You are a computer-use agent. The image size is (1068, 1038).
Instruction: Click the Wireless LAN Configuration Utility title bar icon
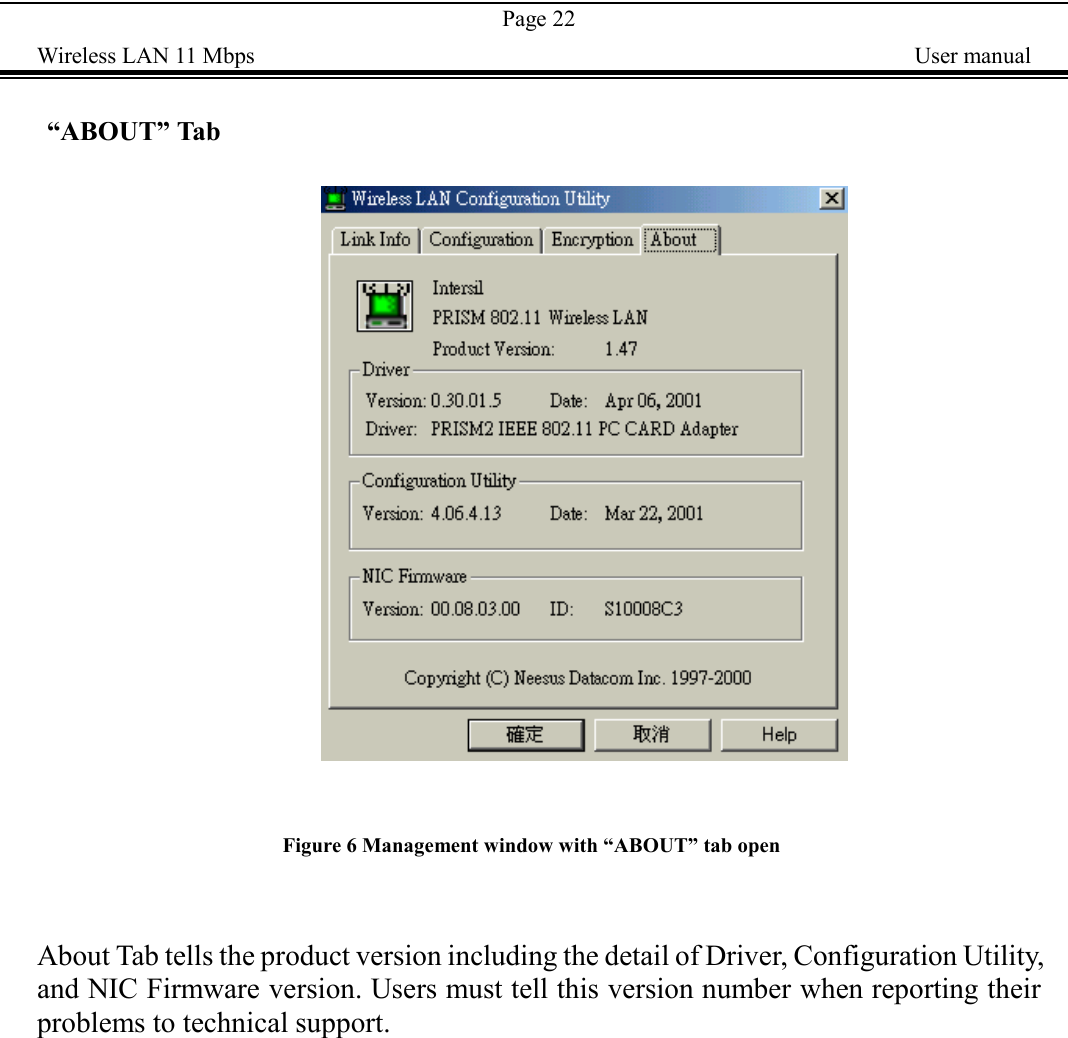pyautogui.click(x=334, y=198)
